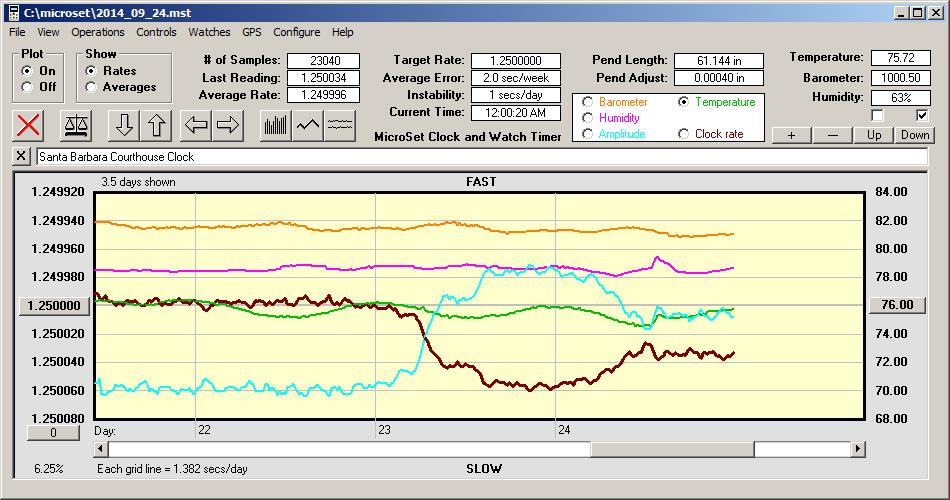Screen dimensions: 950x500
Task: Select the wavy lines view icon
Action: (339, 125)
